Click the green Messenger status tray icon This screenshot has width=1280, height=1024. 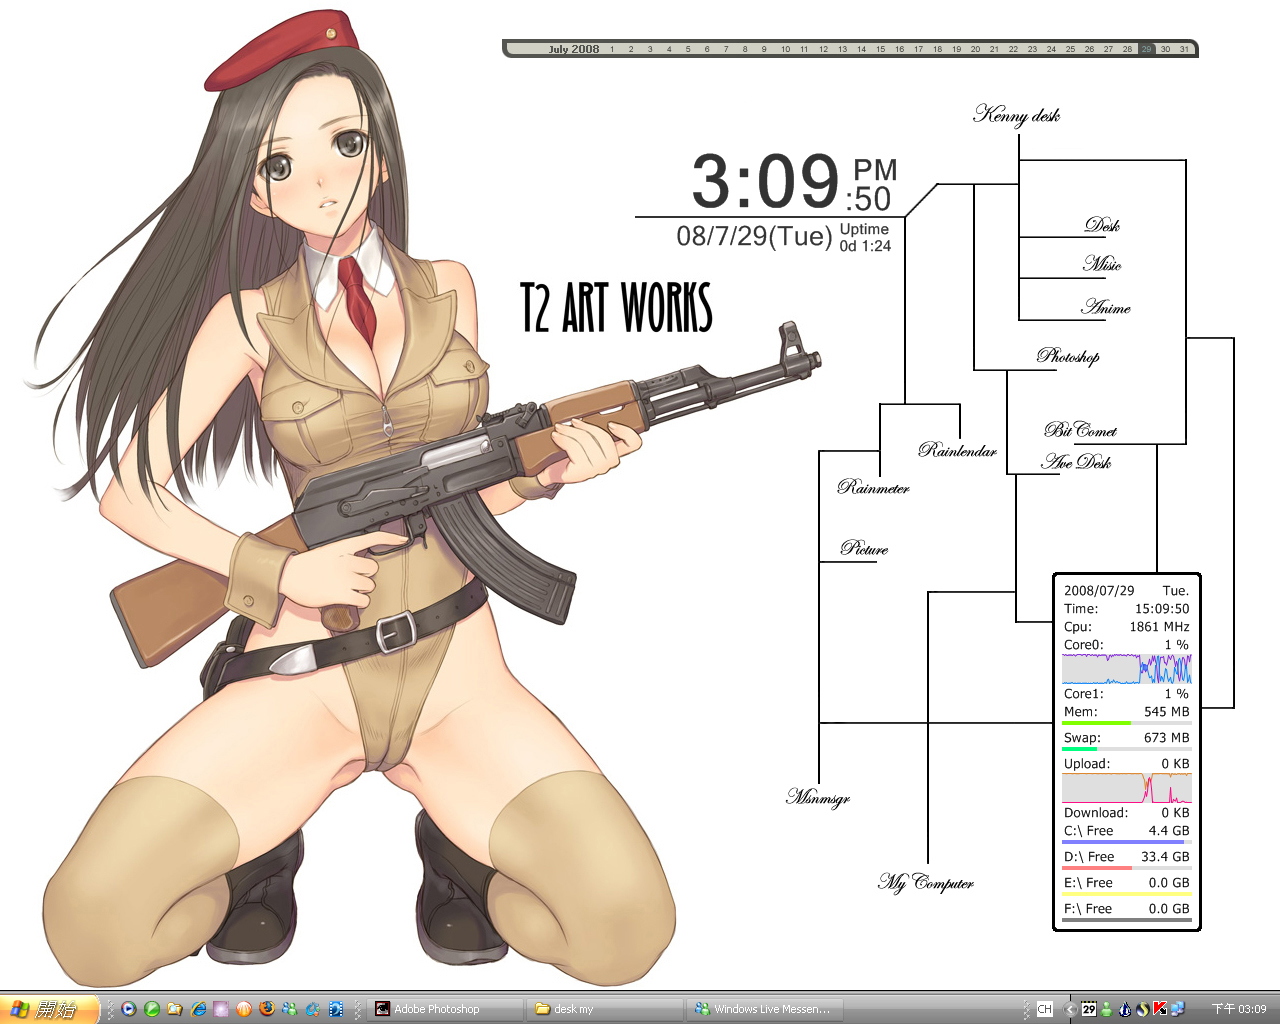click(x=1106, y=1009)
